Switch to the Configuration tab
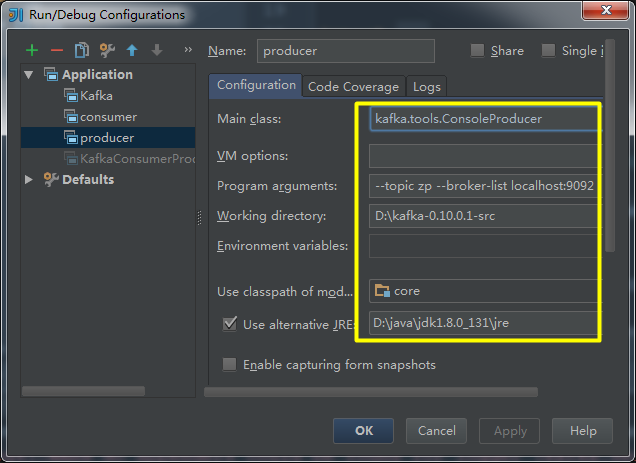 pos(256,85)
